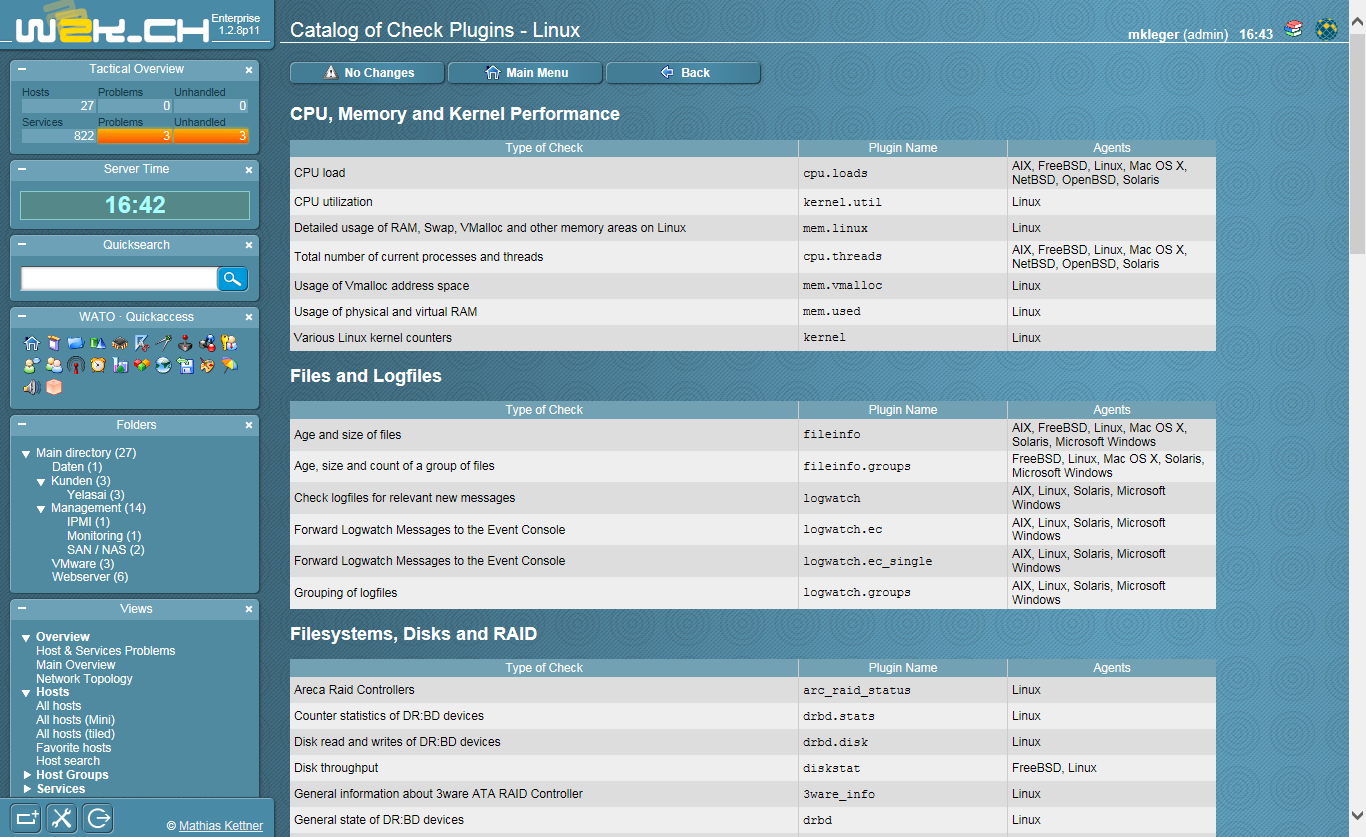Screen dimensions: 1366x837
Task: Open the green cylinder and blue cone icon
Action: 98,343
